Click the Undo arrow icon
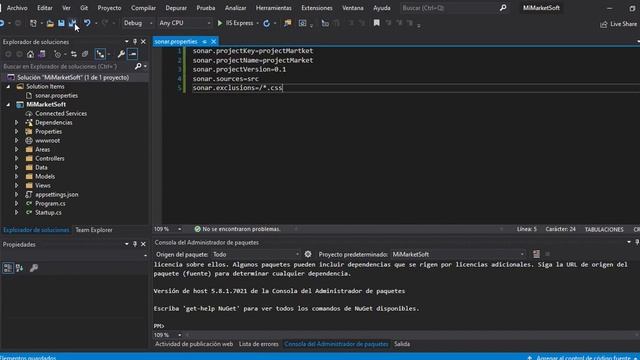640x360 pixels. [87, 23]
